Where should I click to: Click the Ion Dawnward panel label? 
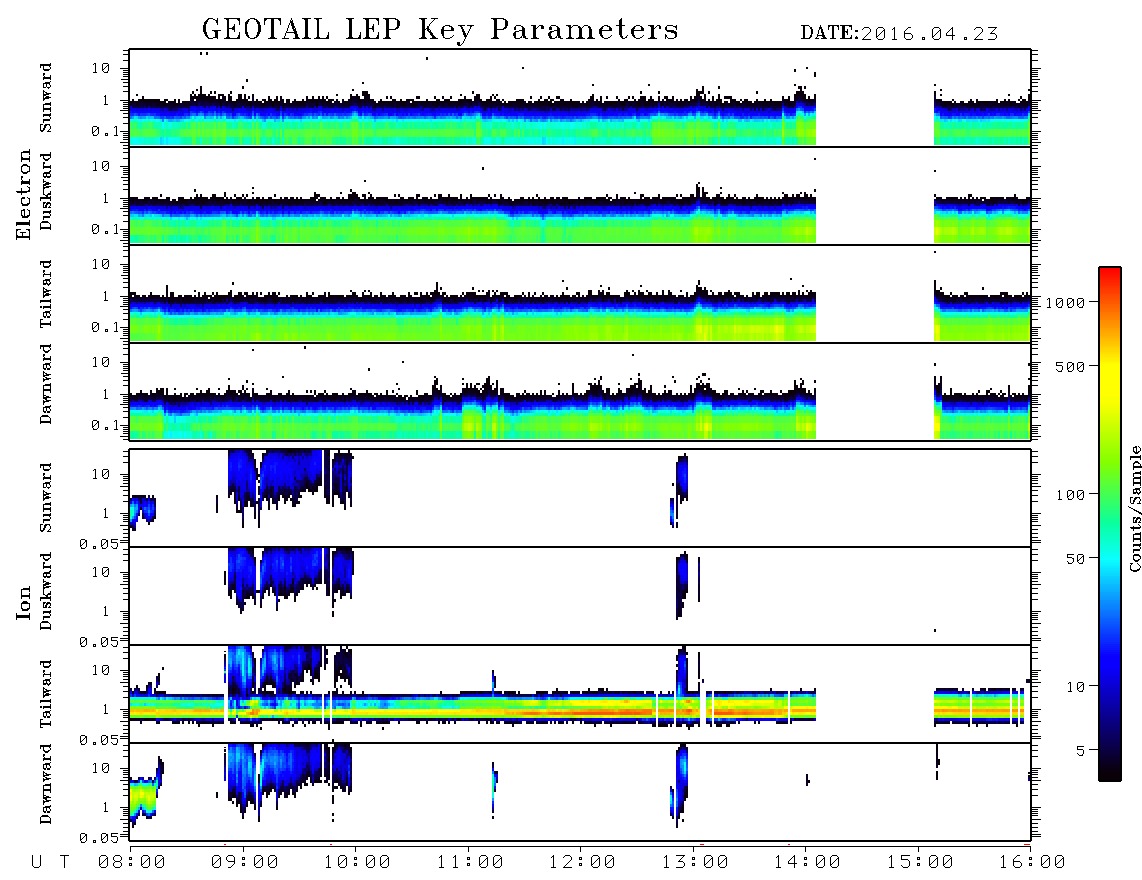click(x=46, y=784)
